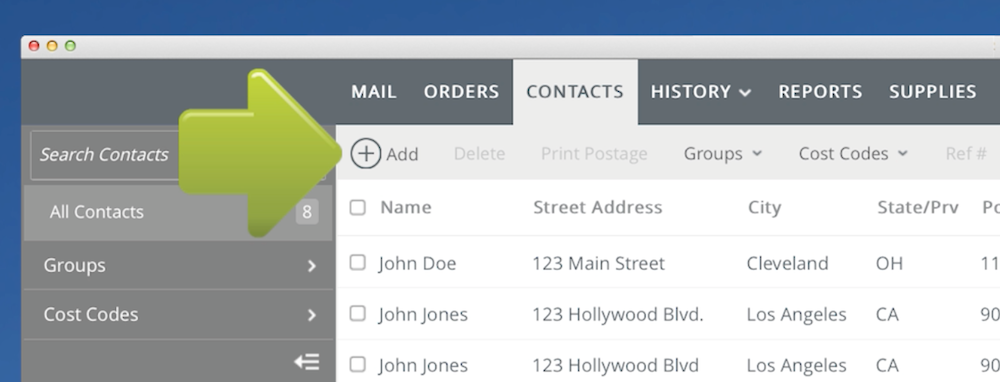Open the Cost Codes toolbar dropdown

coord(853,154)
